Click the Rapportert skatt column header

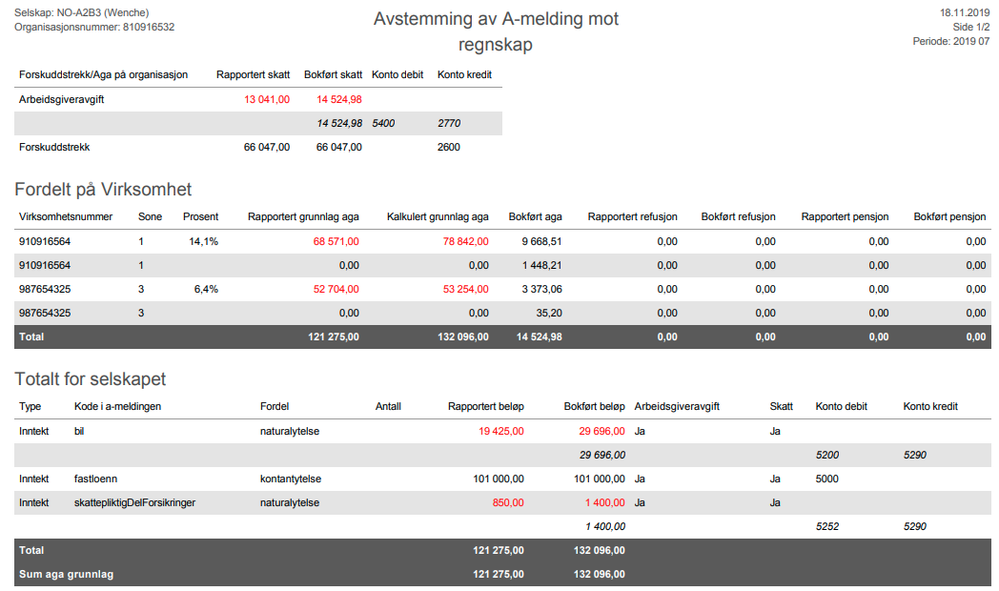tap(253, 75)
